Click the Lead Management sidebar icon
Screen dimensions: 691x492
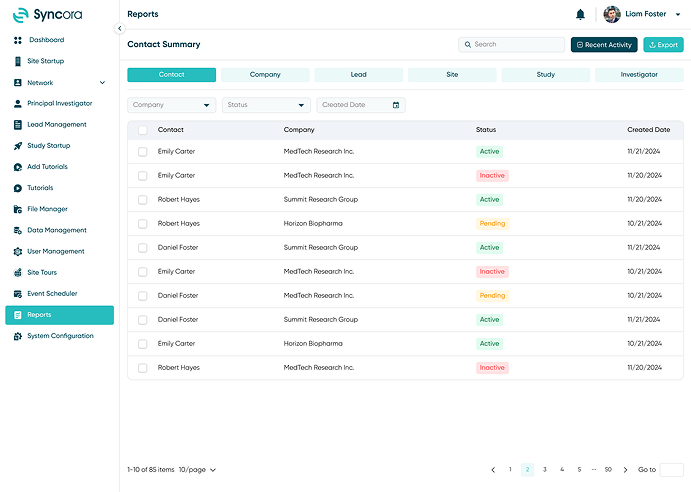[x=18, y=125]
